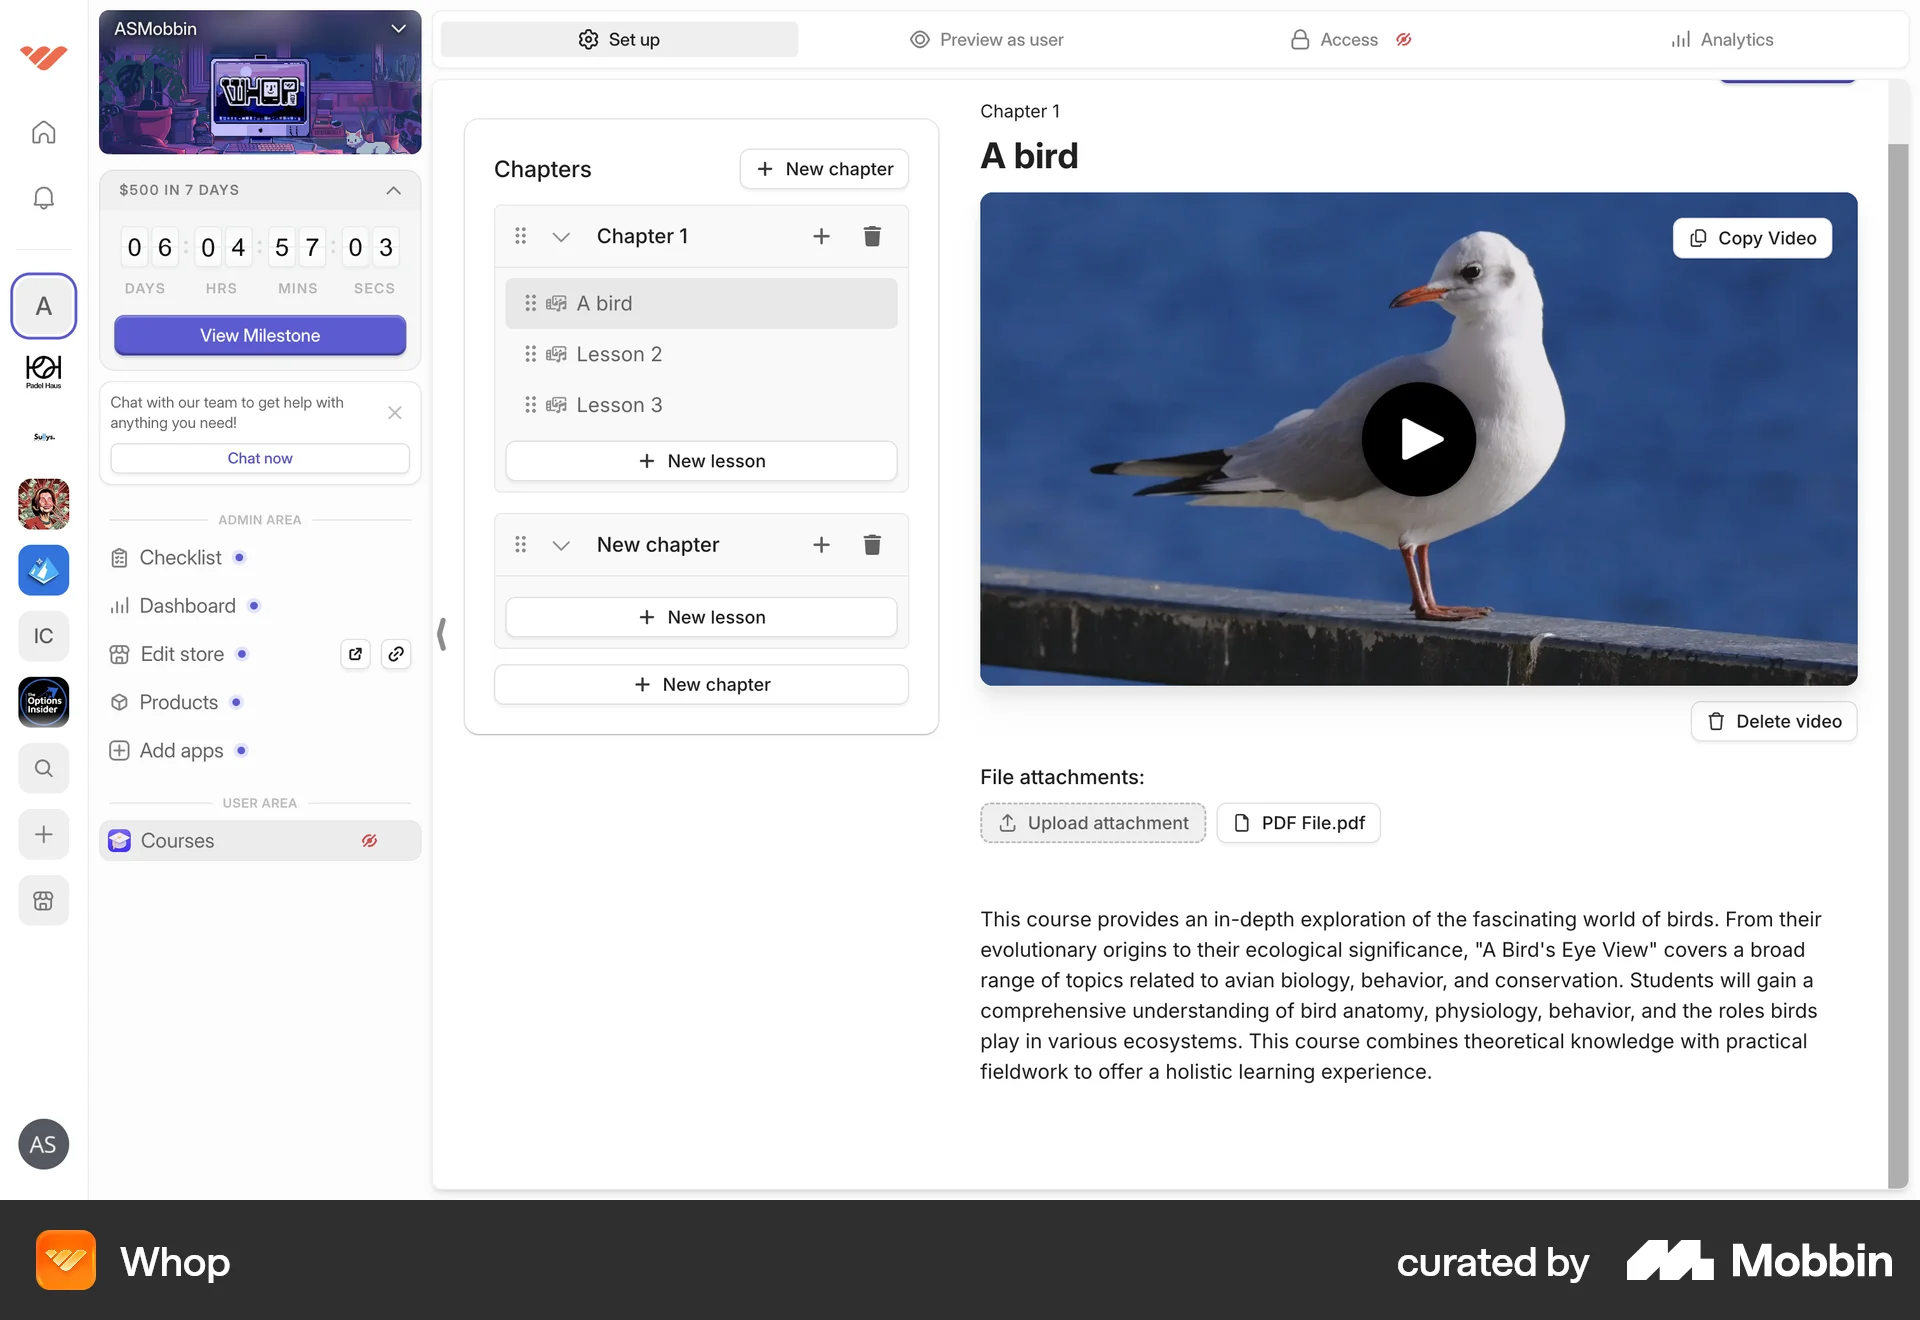
Task: Collapse Chapter 1 using its chevron
Action: click(560, 237)
